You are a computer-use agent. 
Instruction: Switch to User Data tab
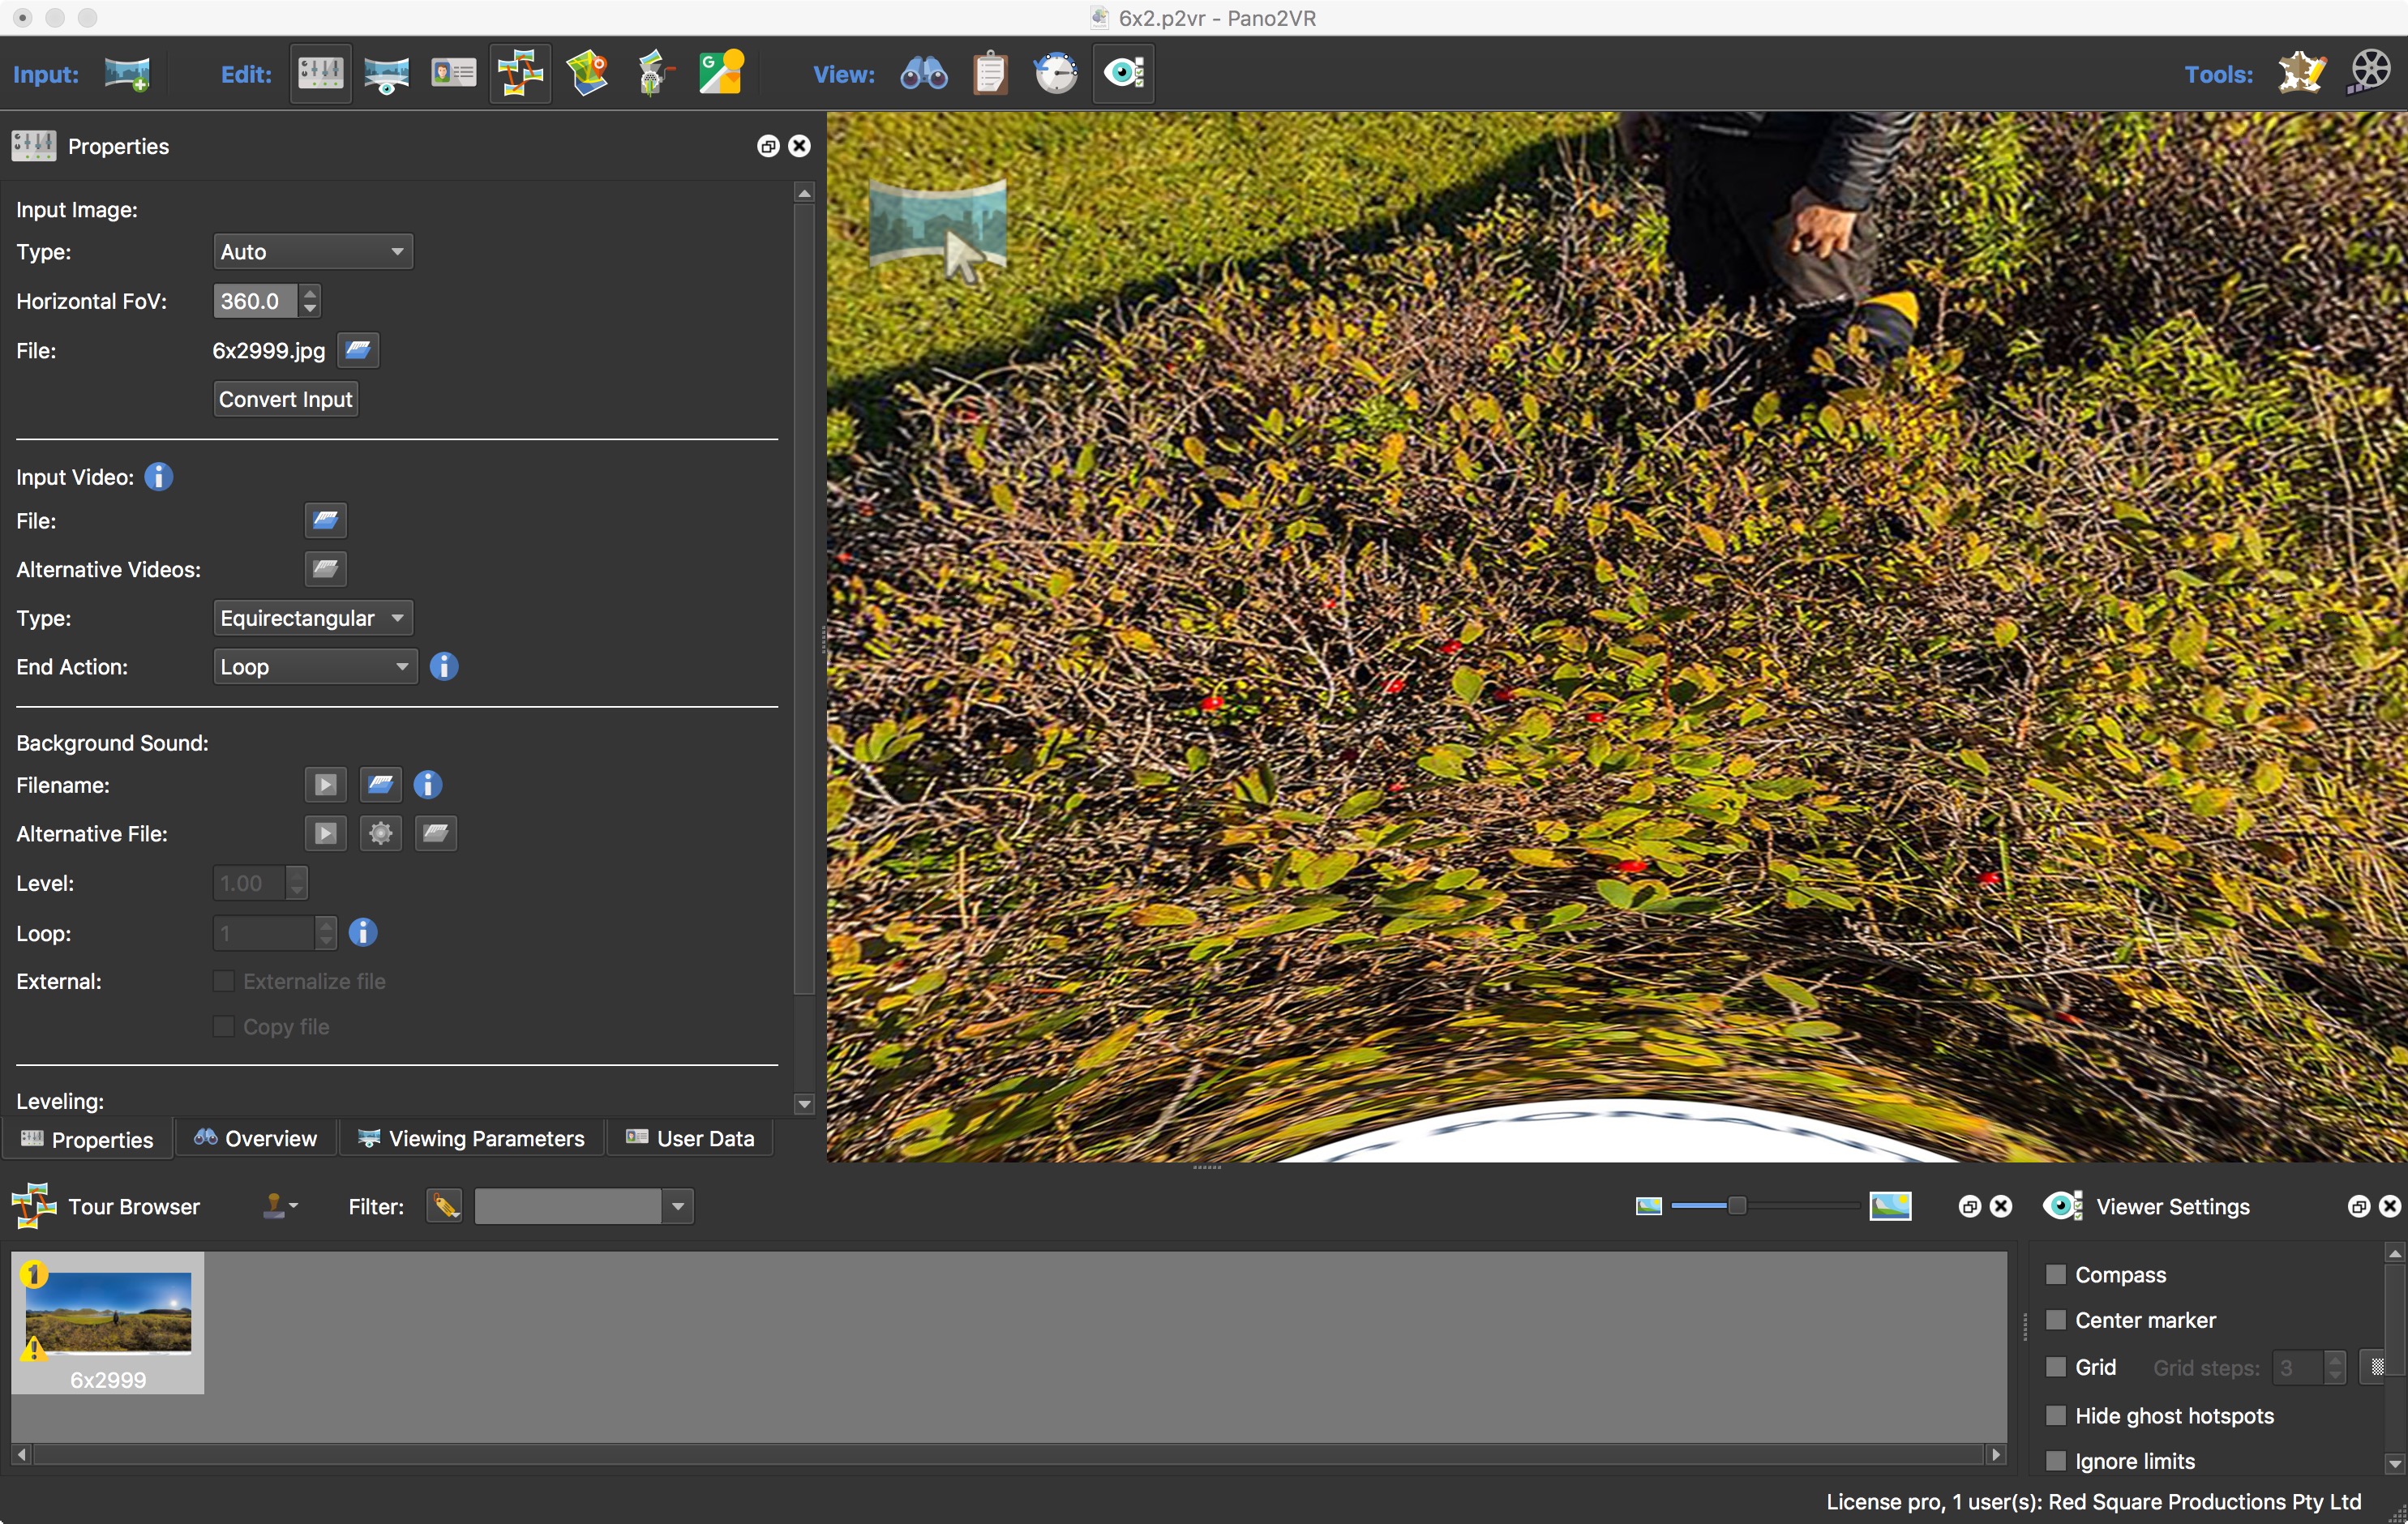point(689,1138)
